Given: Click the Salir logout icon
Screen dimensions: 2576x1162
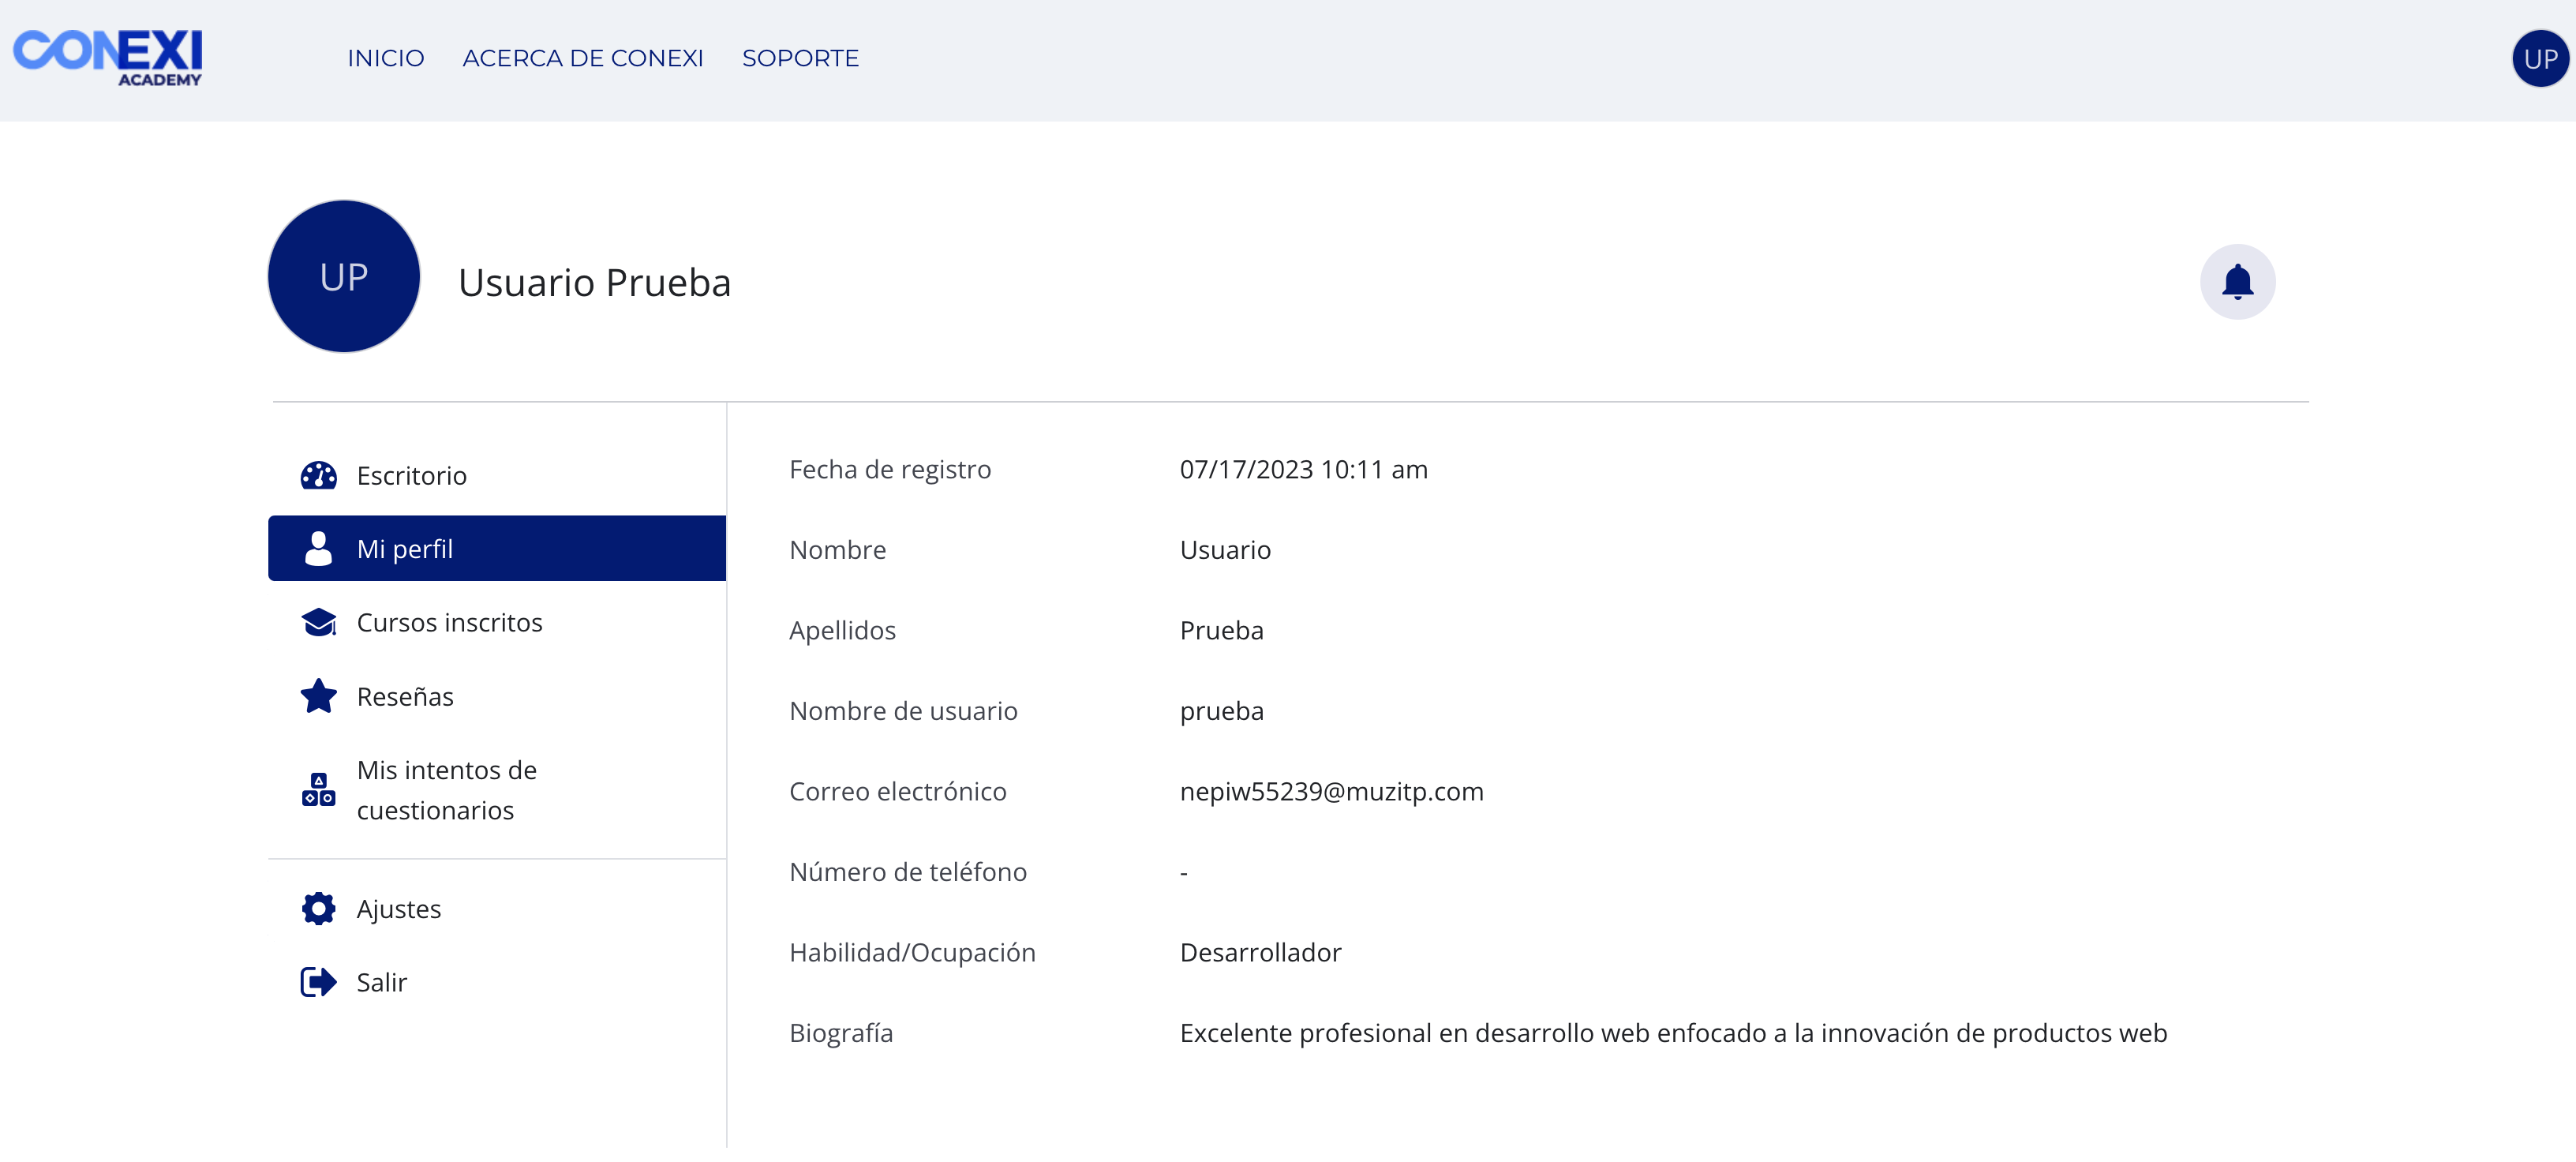Looking at the screenshot, I should 318,981.
